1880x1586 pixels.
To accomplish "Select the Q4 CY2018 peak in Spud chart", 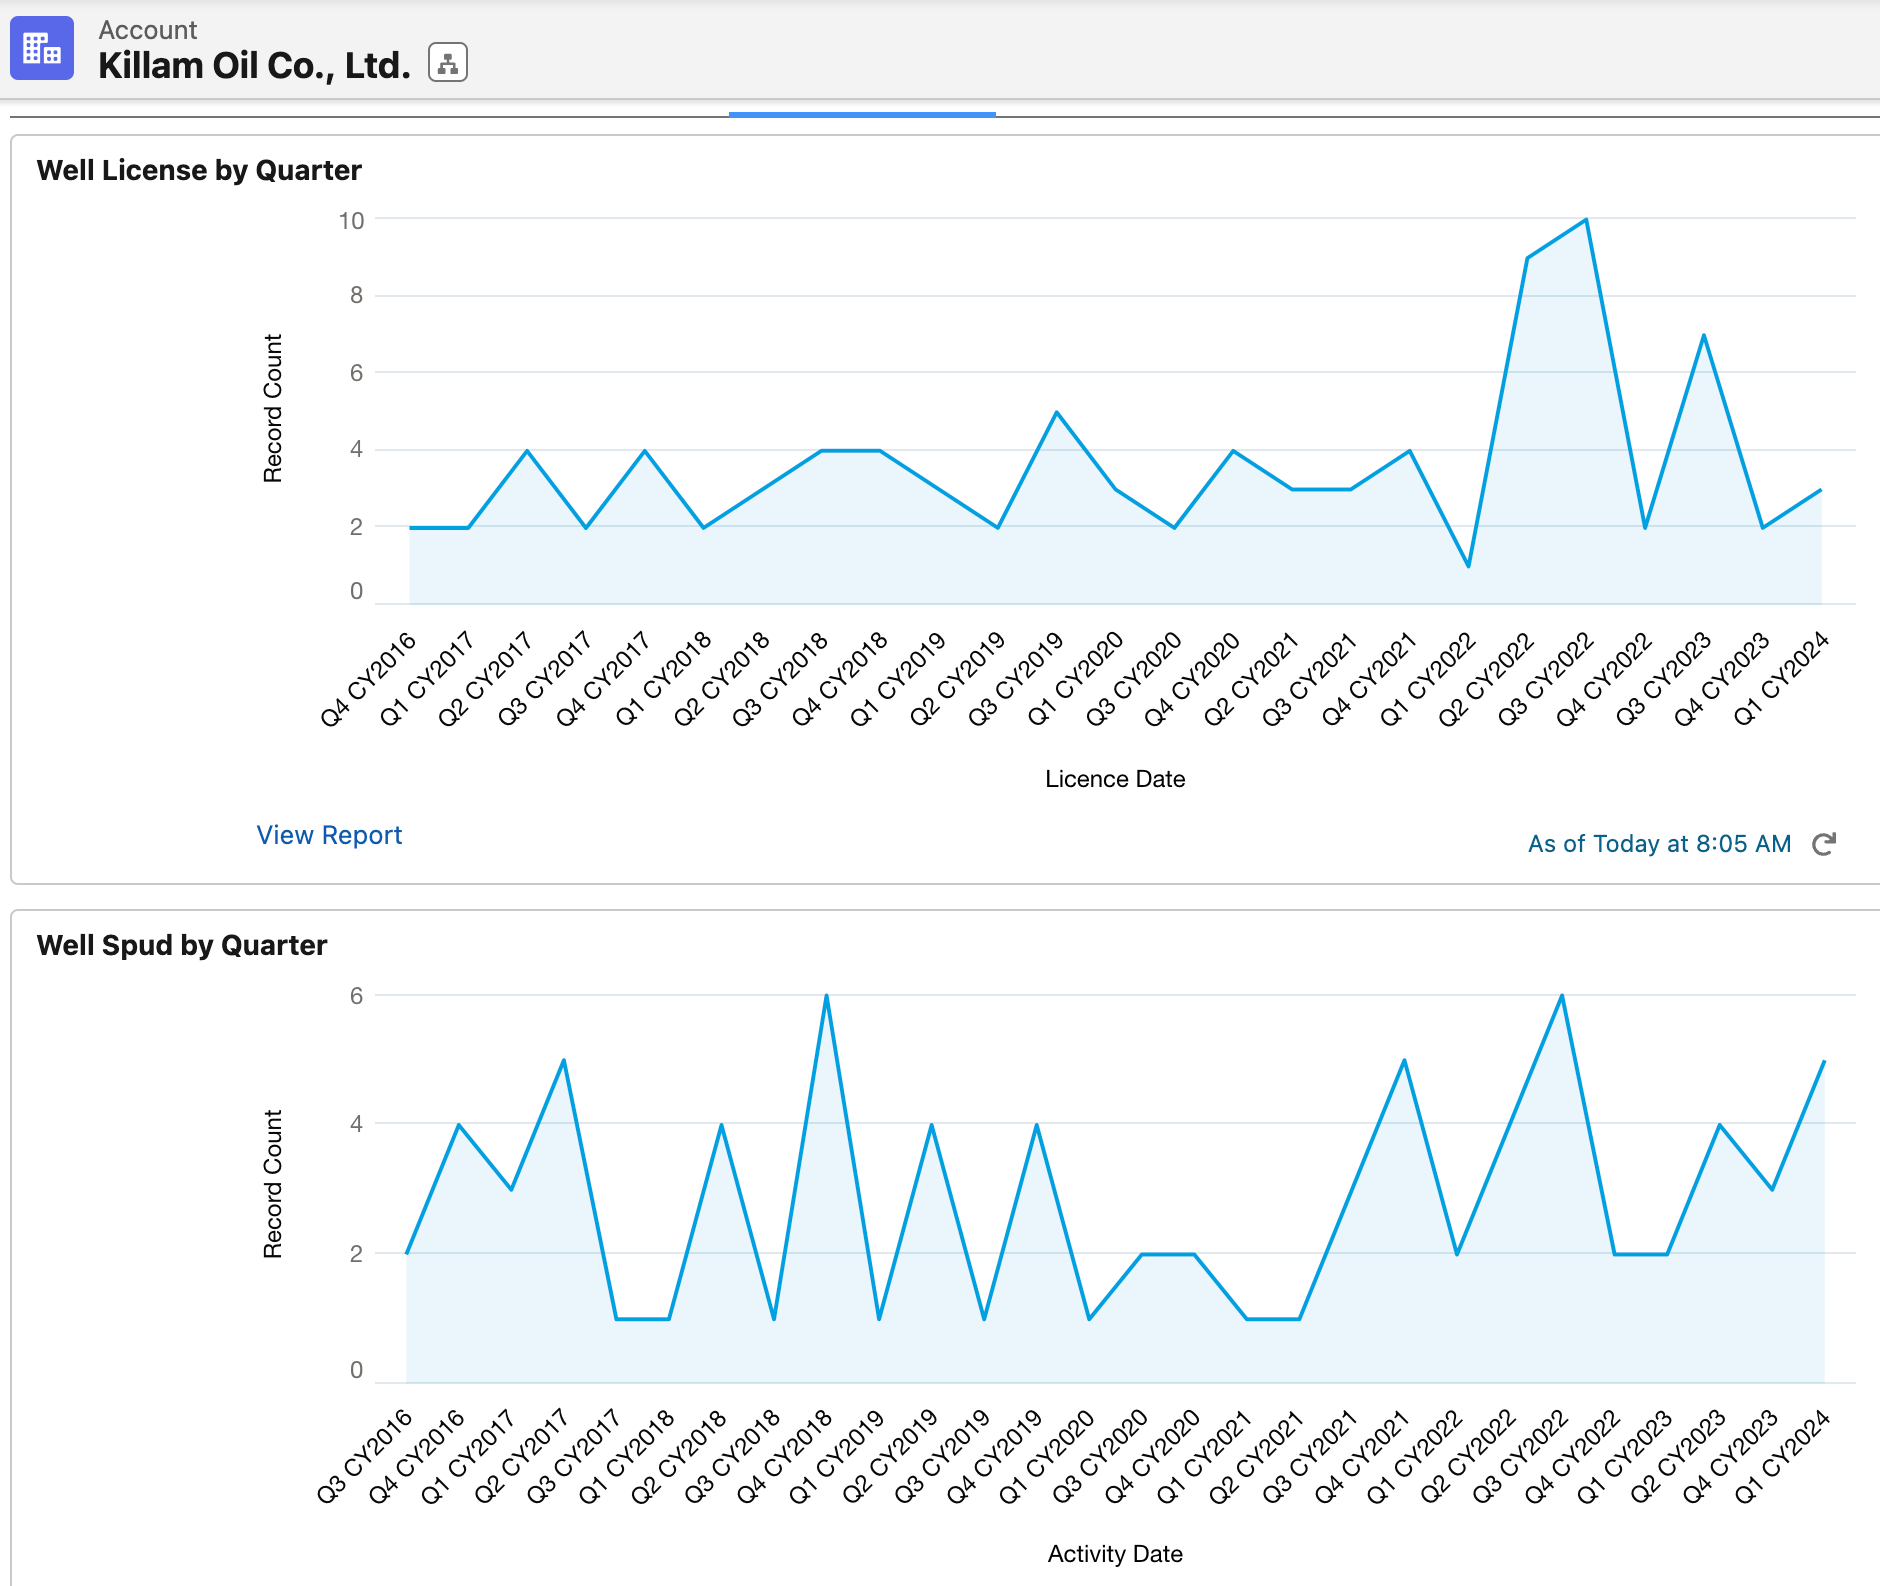I will pyautogui.click(x=826, y=996).
